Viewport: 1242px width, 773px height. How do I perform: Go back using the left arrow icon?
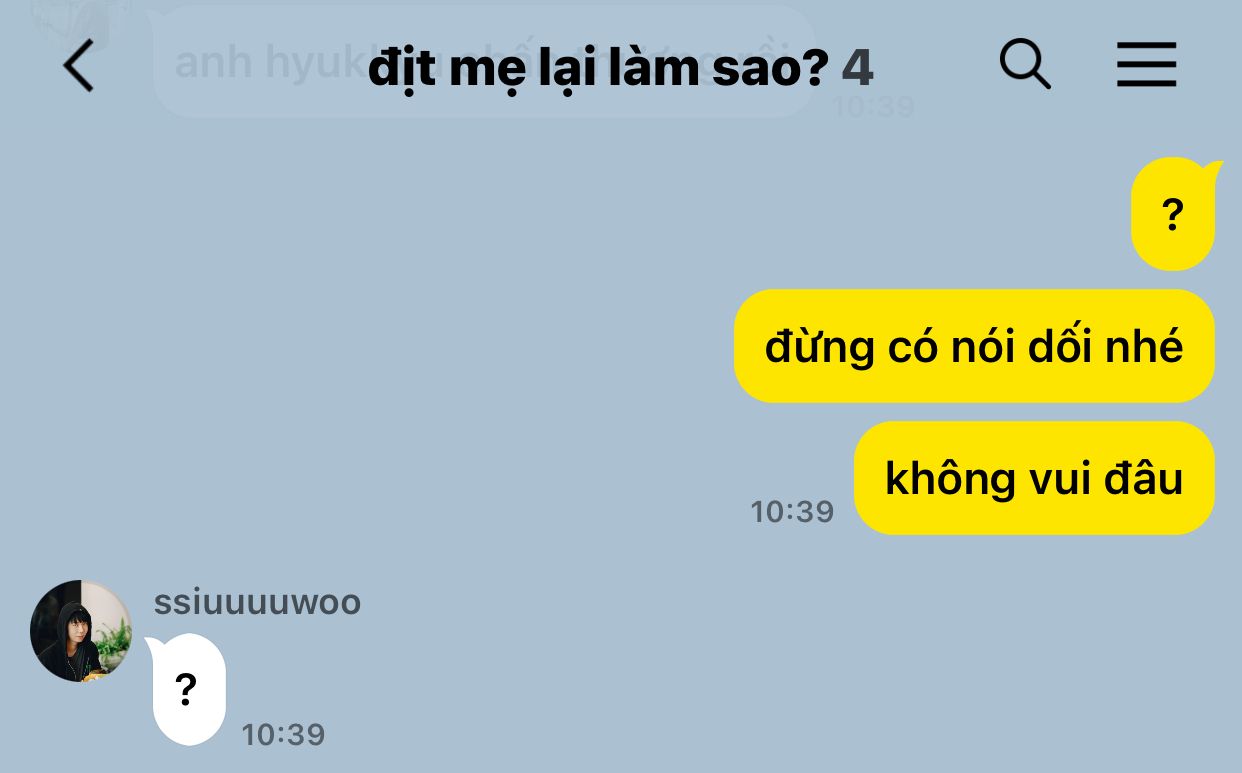click(78, 67)
